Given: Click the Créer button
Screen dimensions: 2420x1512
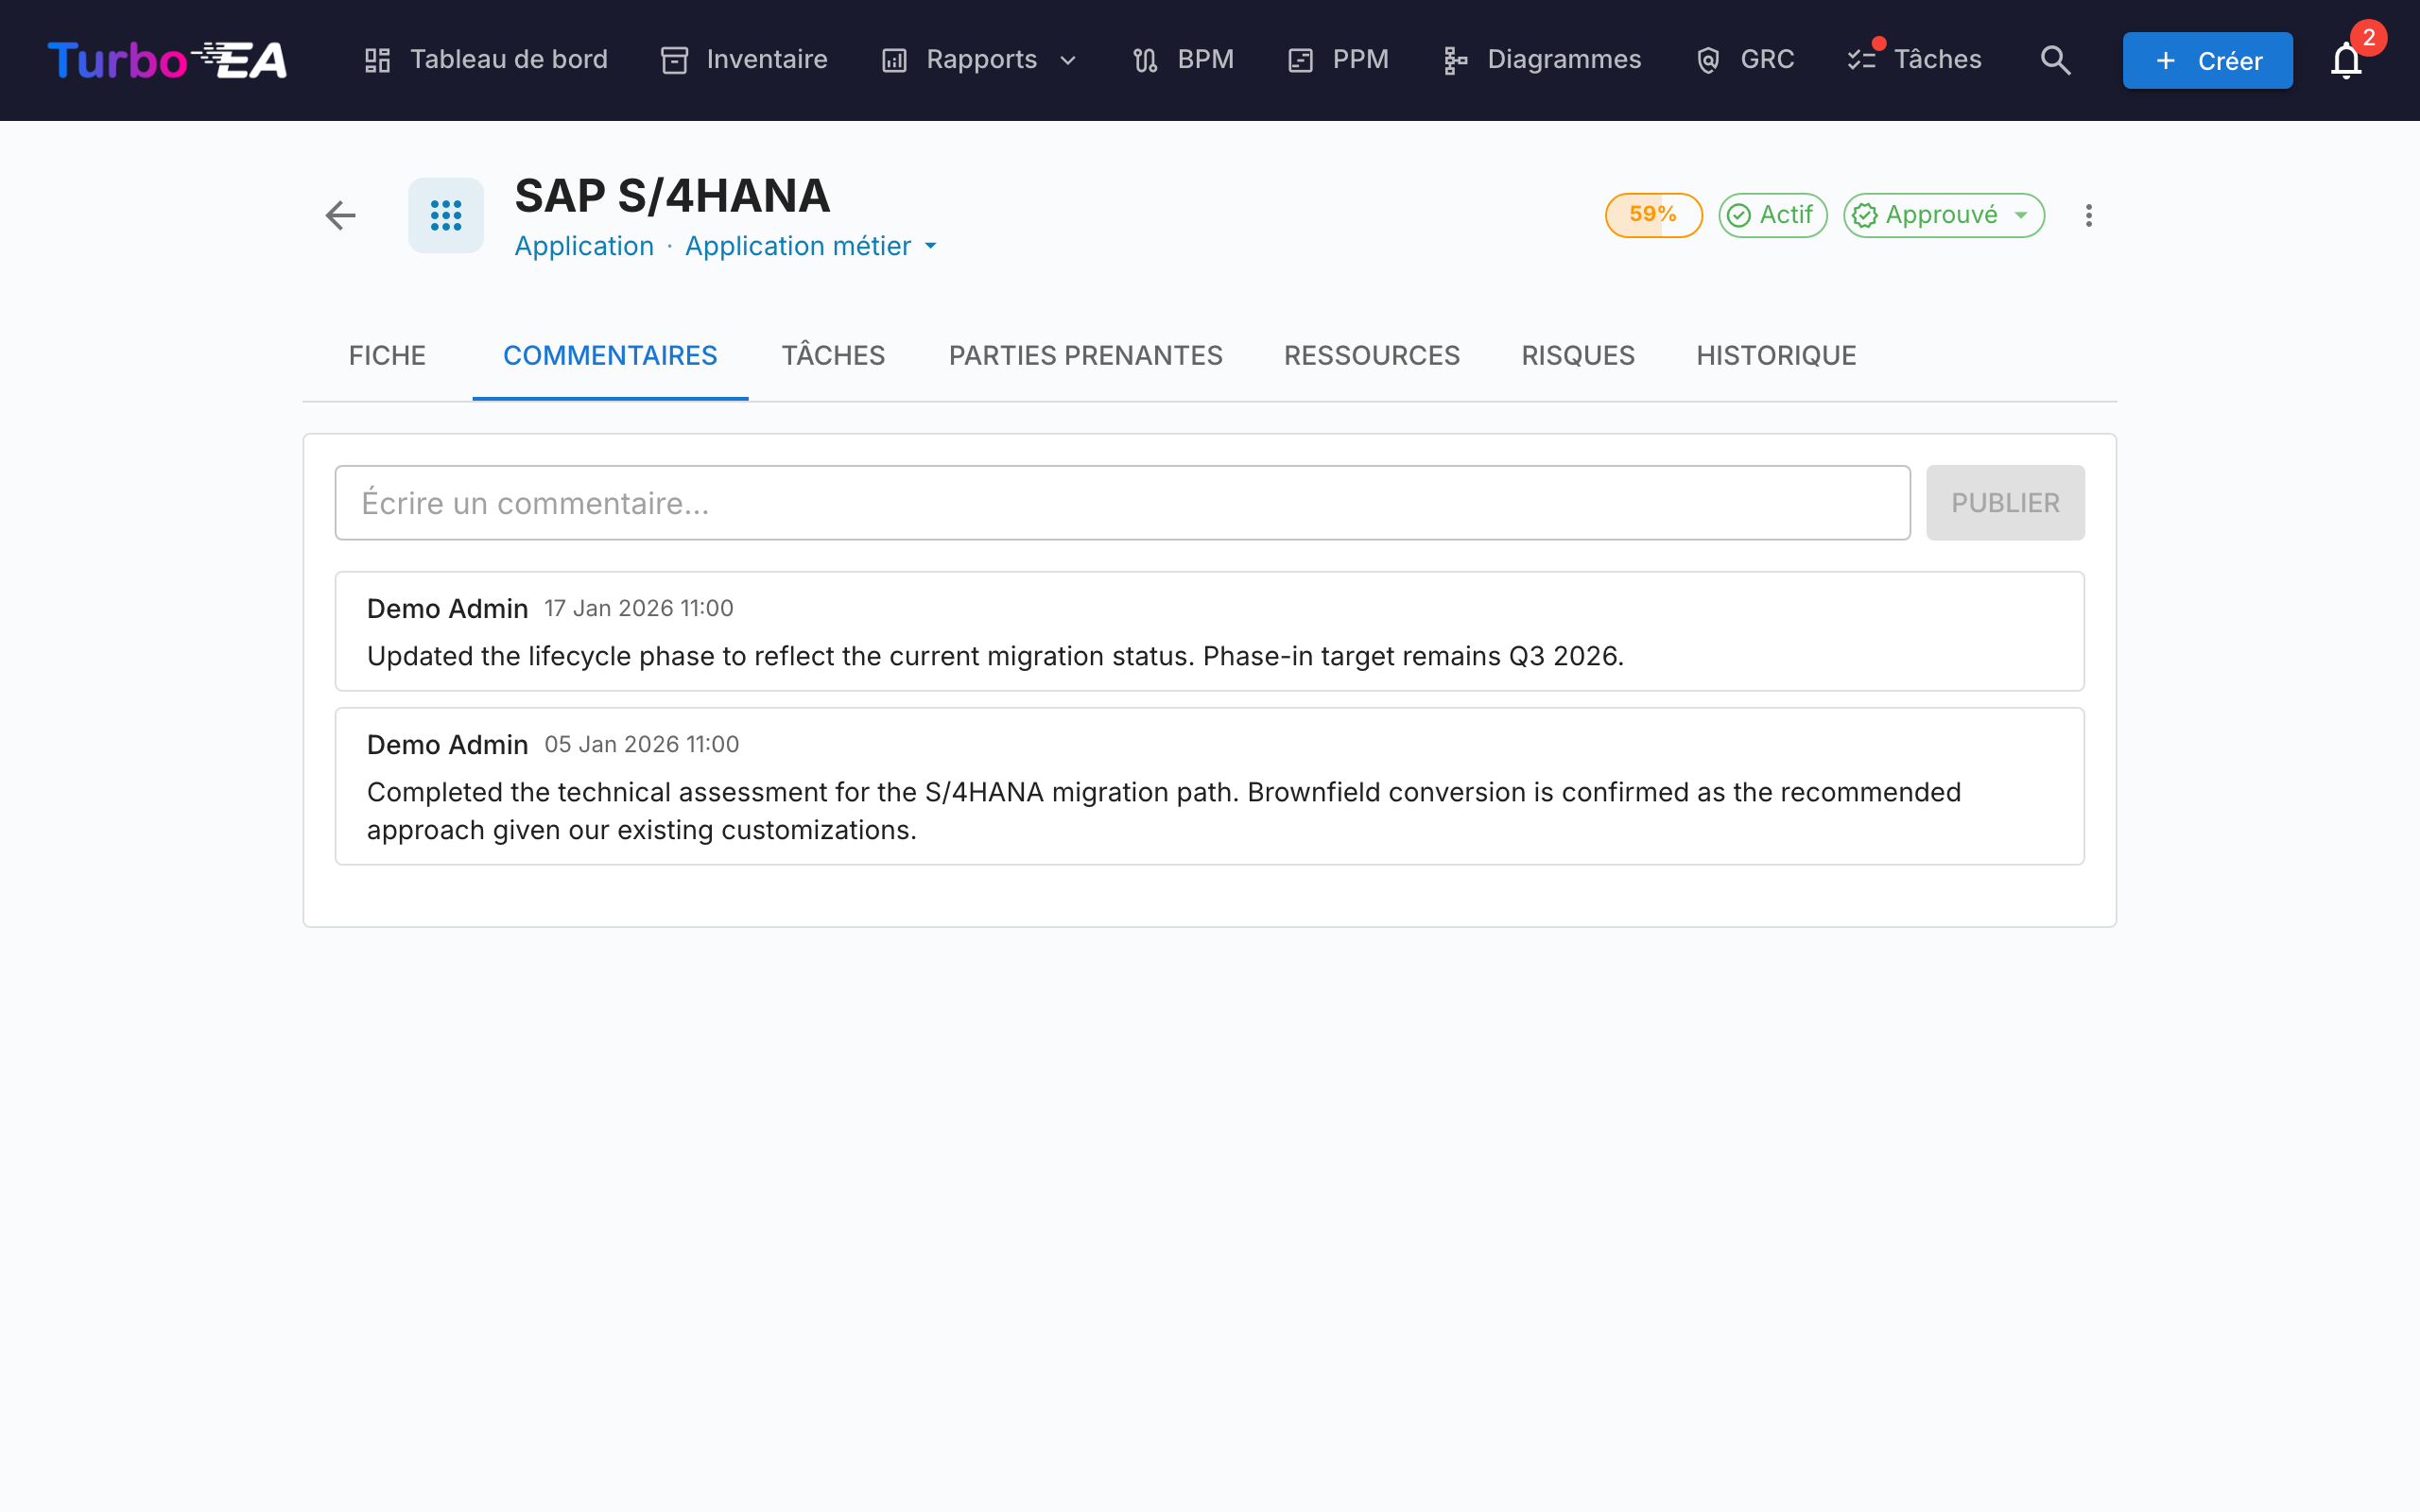Looking at the screenshot, I should coord(2207,61).
